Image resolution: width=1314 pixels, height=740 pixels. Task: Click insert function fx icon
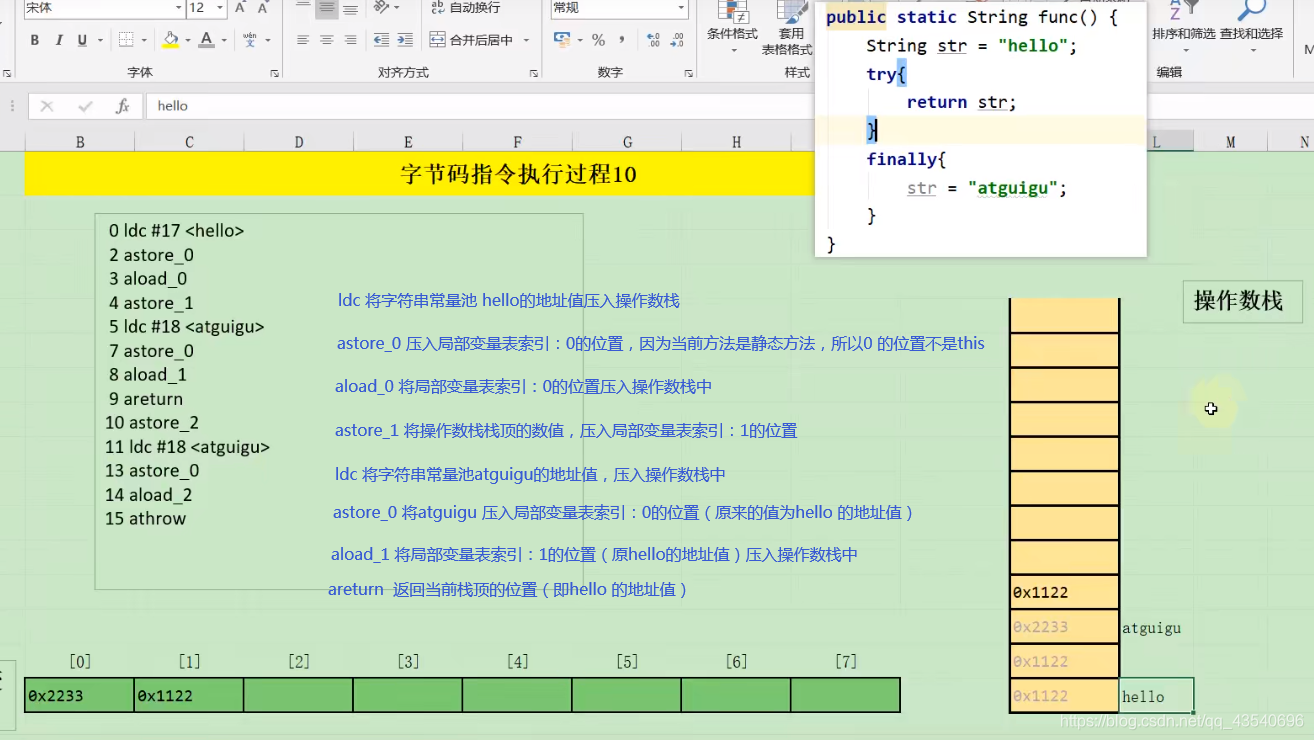point(122,106)
